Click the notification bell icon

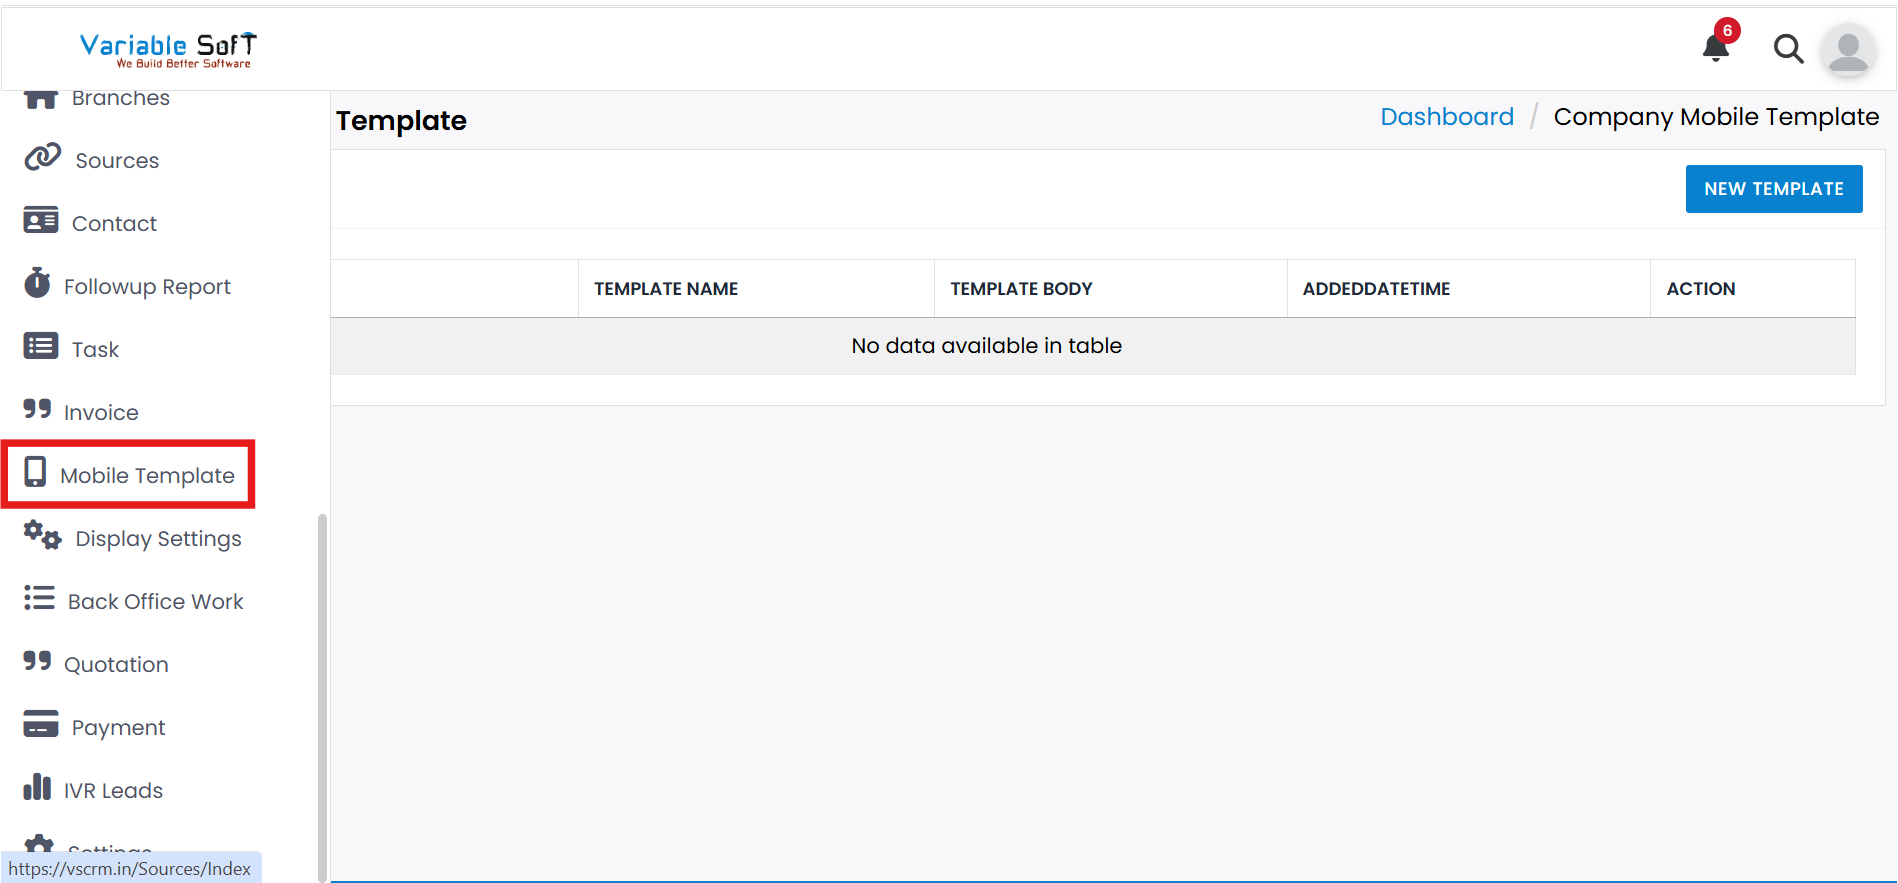tap(1716, 47)
